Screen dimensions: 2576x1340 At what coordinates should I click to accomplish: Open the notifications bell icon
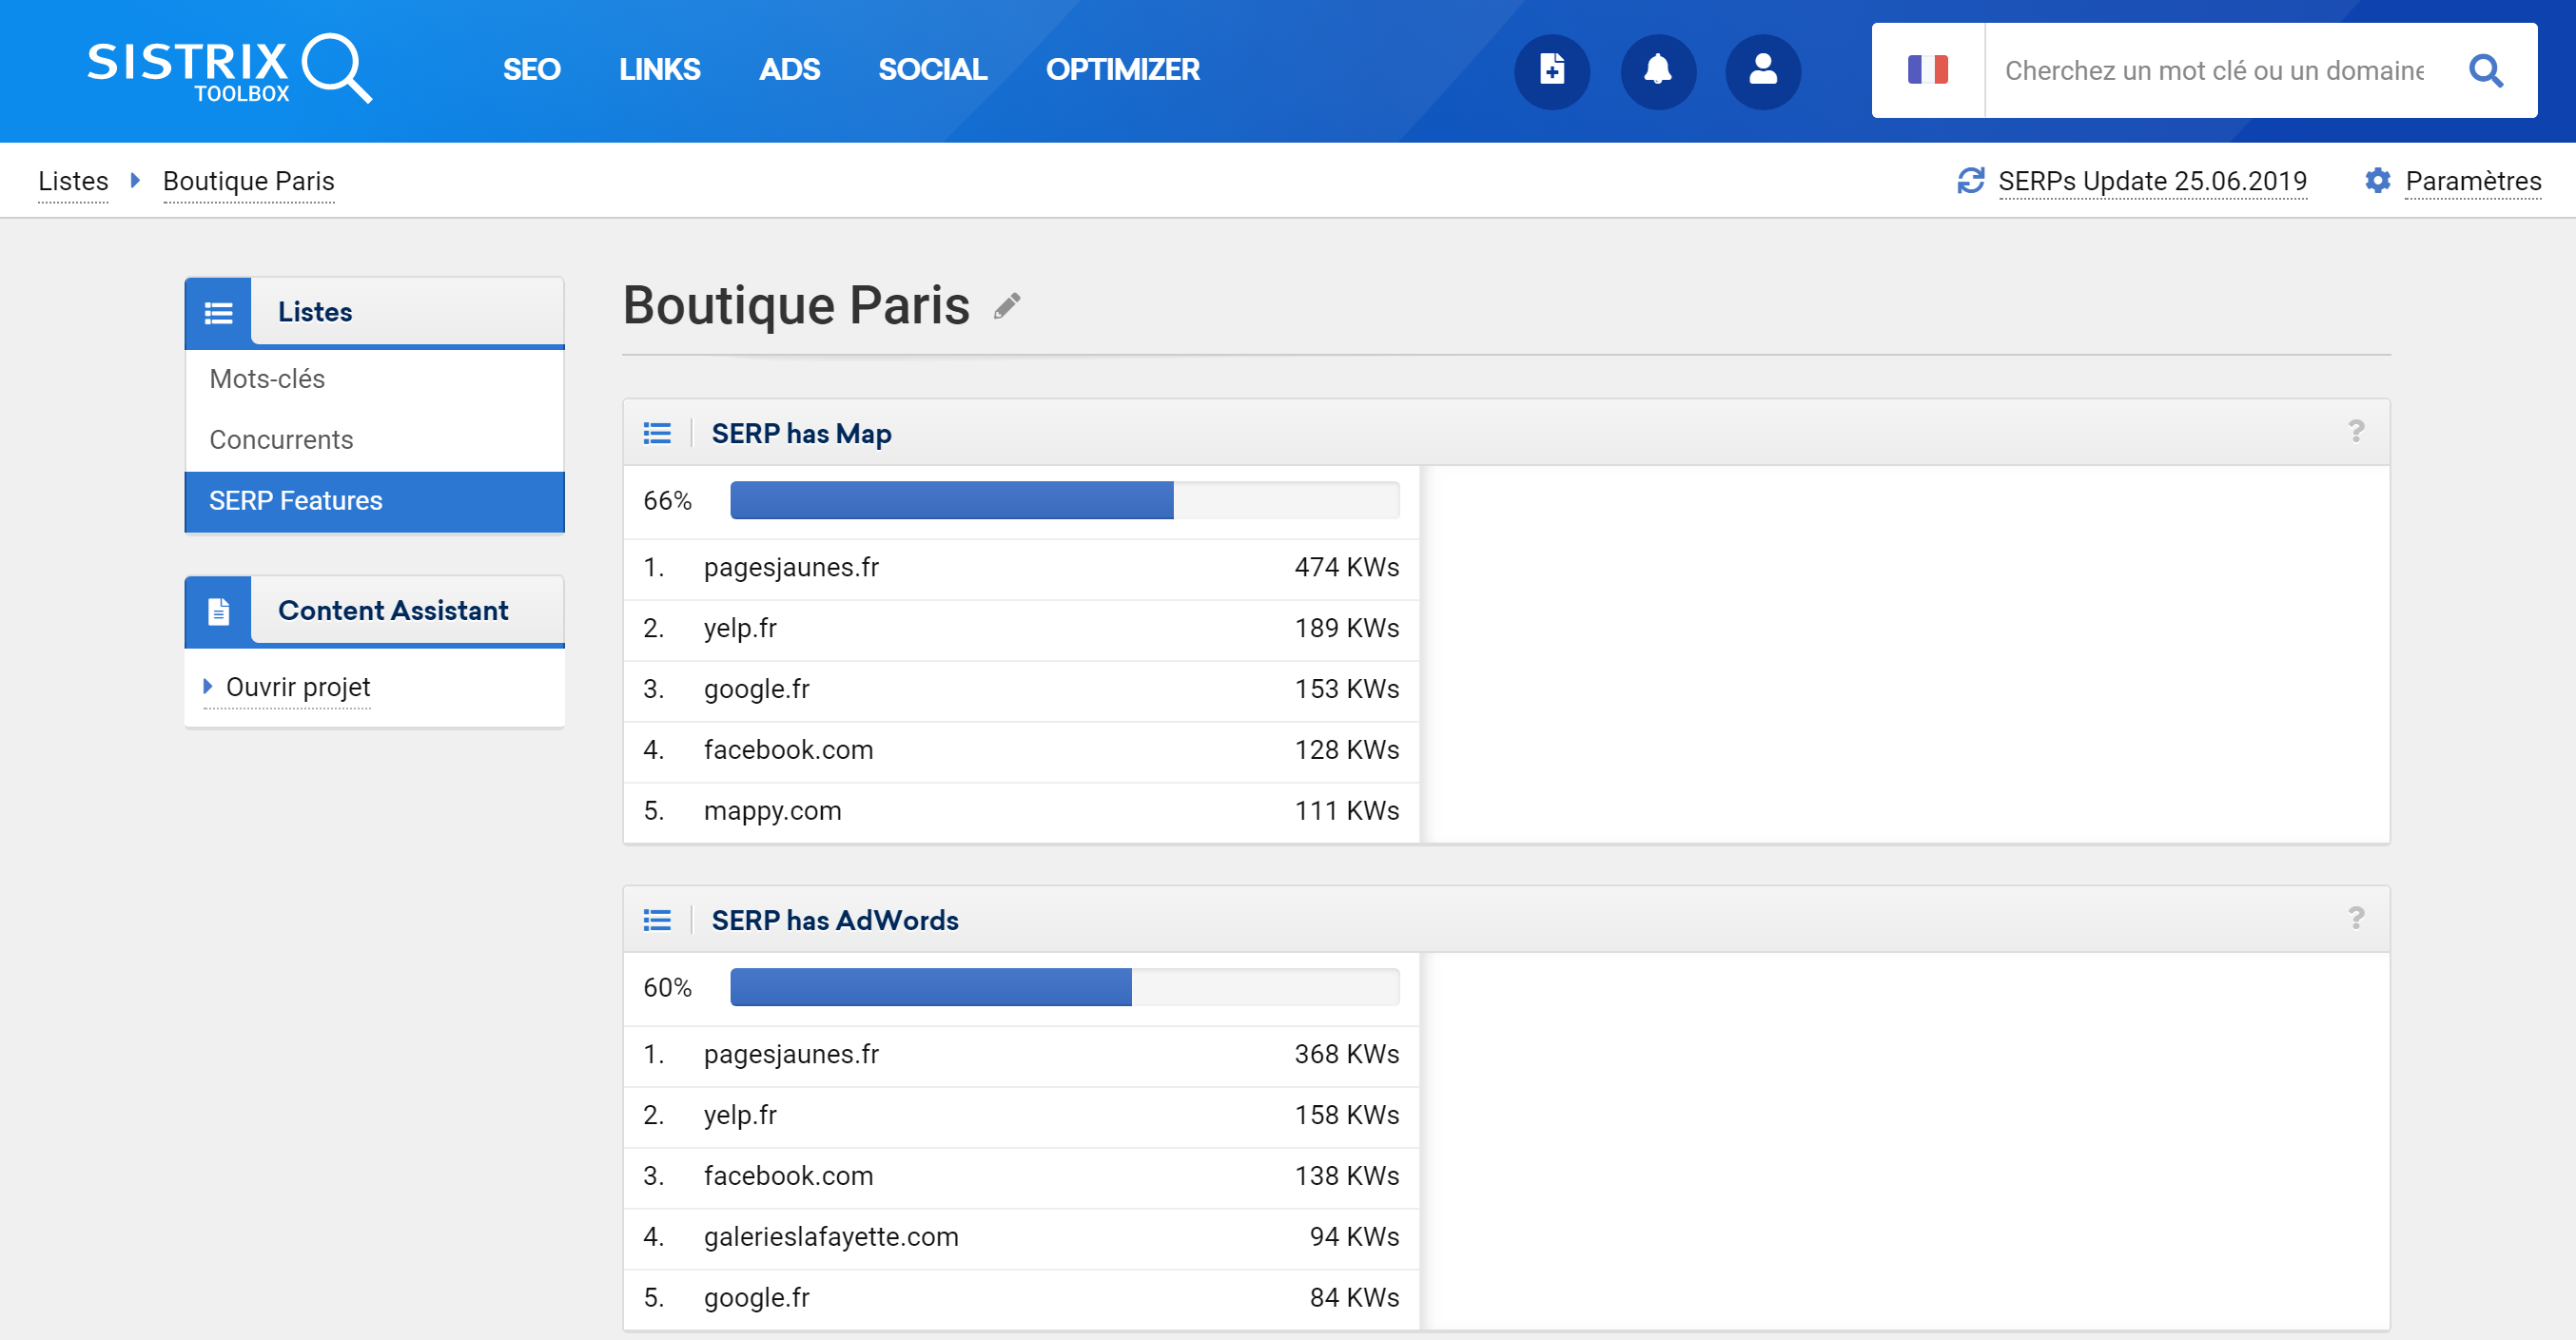1658,71
